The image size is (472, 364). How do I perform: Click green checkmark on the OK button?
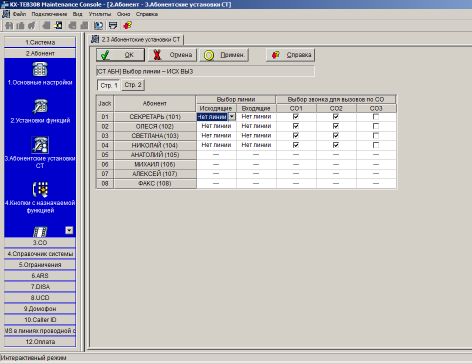point(106,55)
